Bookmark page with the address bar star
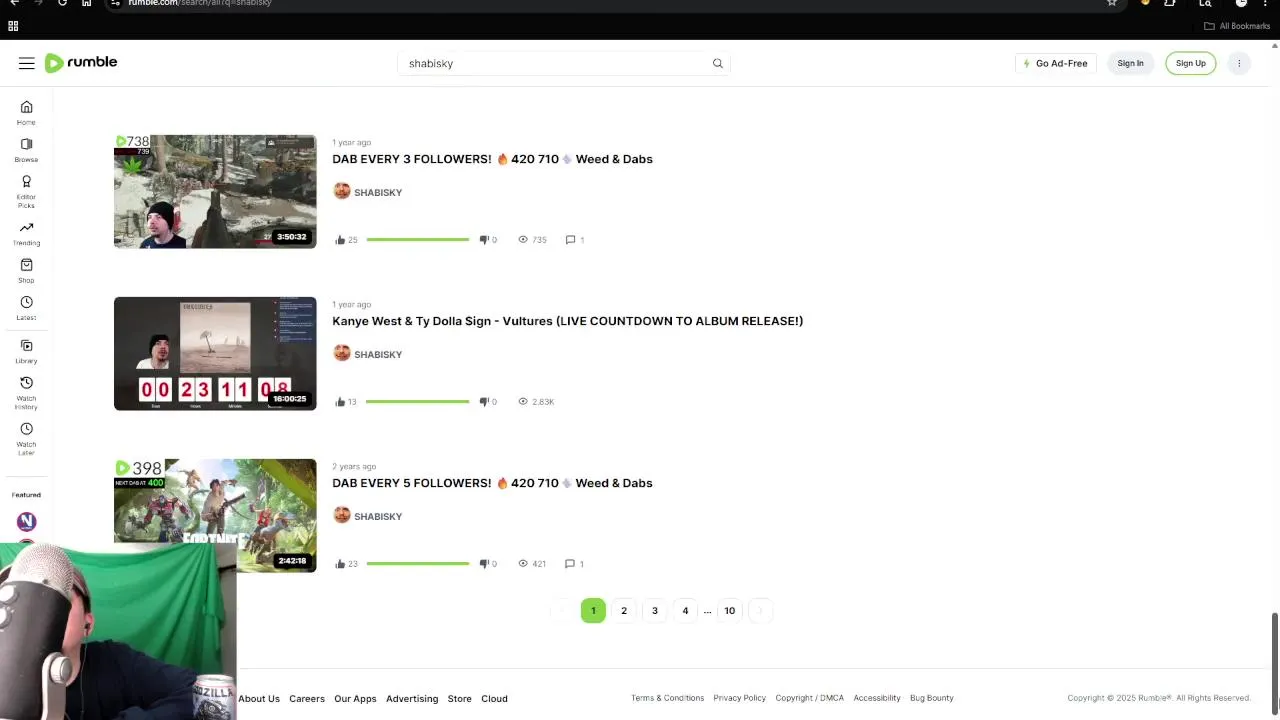 [1112, 3]
